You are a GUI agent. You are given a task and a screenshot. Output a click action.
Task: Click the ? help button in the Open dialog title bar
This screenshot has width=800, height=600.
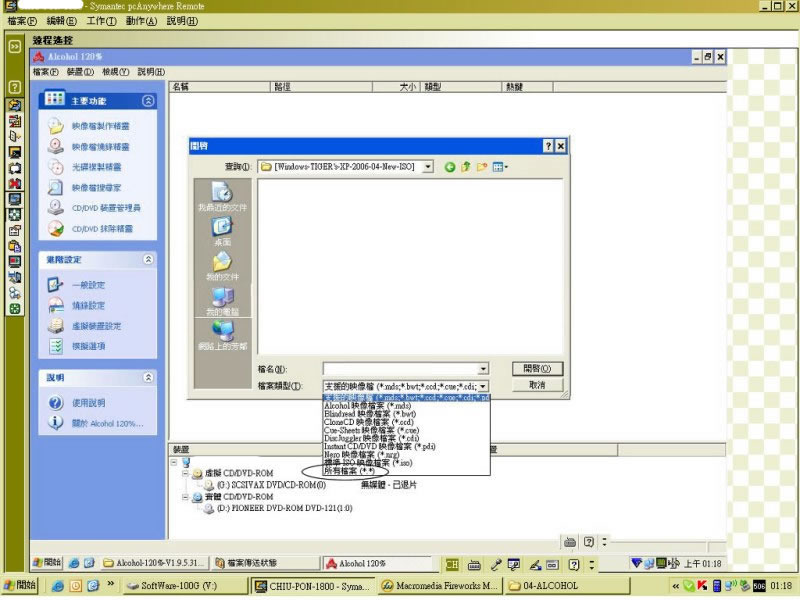point(548,146)
